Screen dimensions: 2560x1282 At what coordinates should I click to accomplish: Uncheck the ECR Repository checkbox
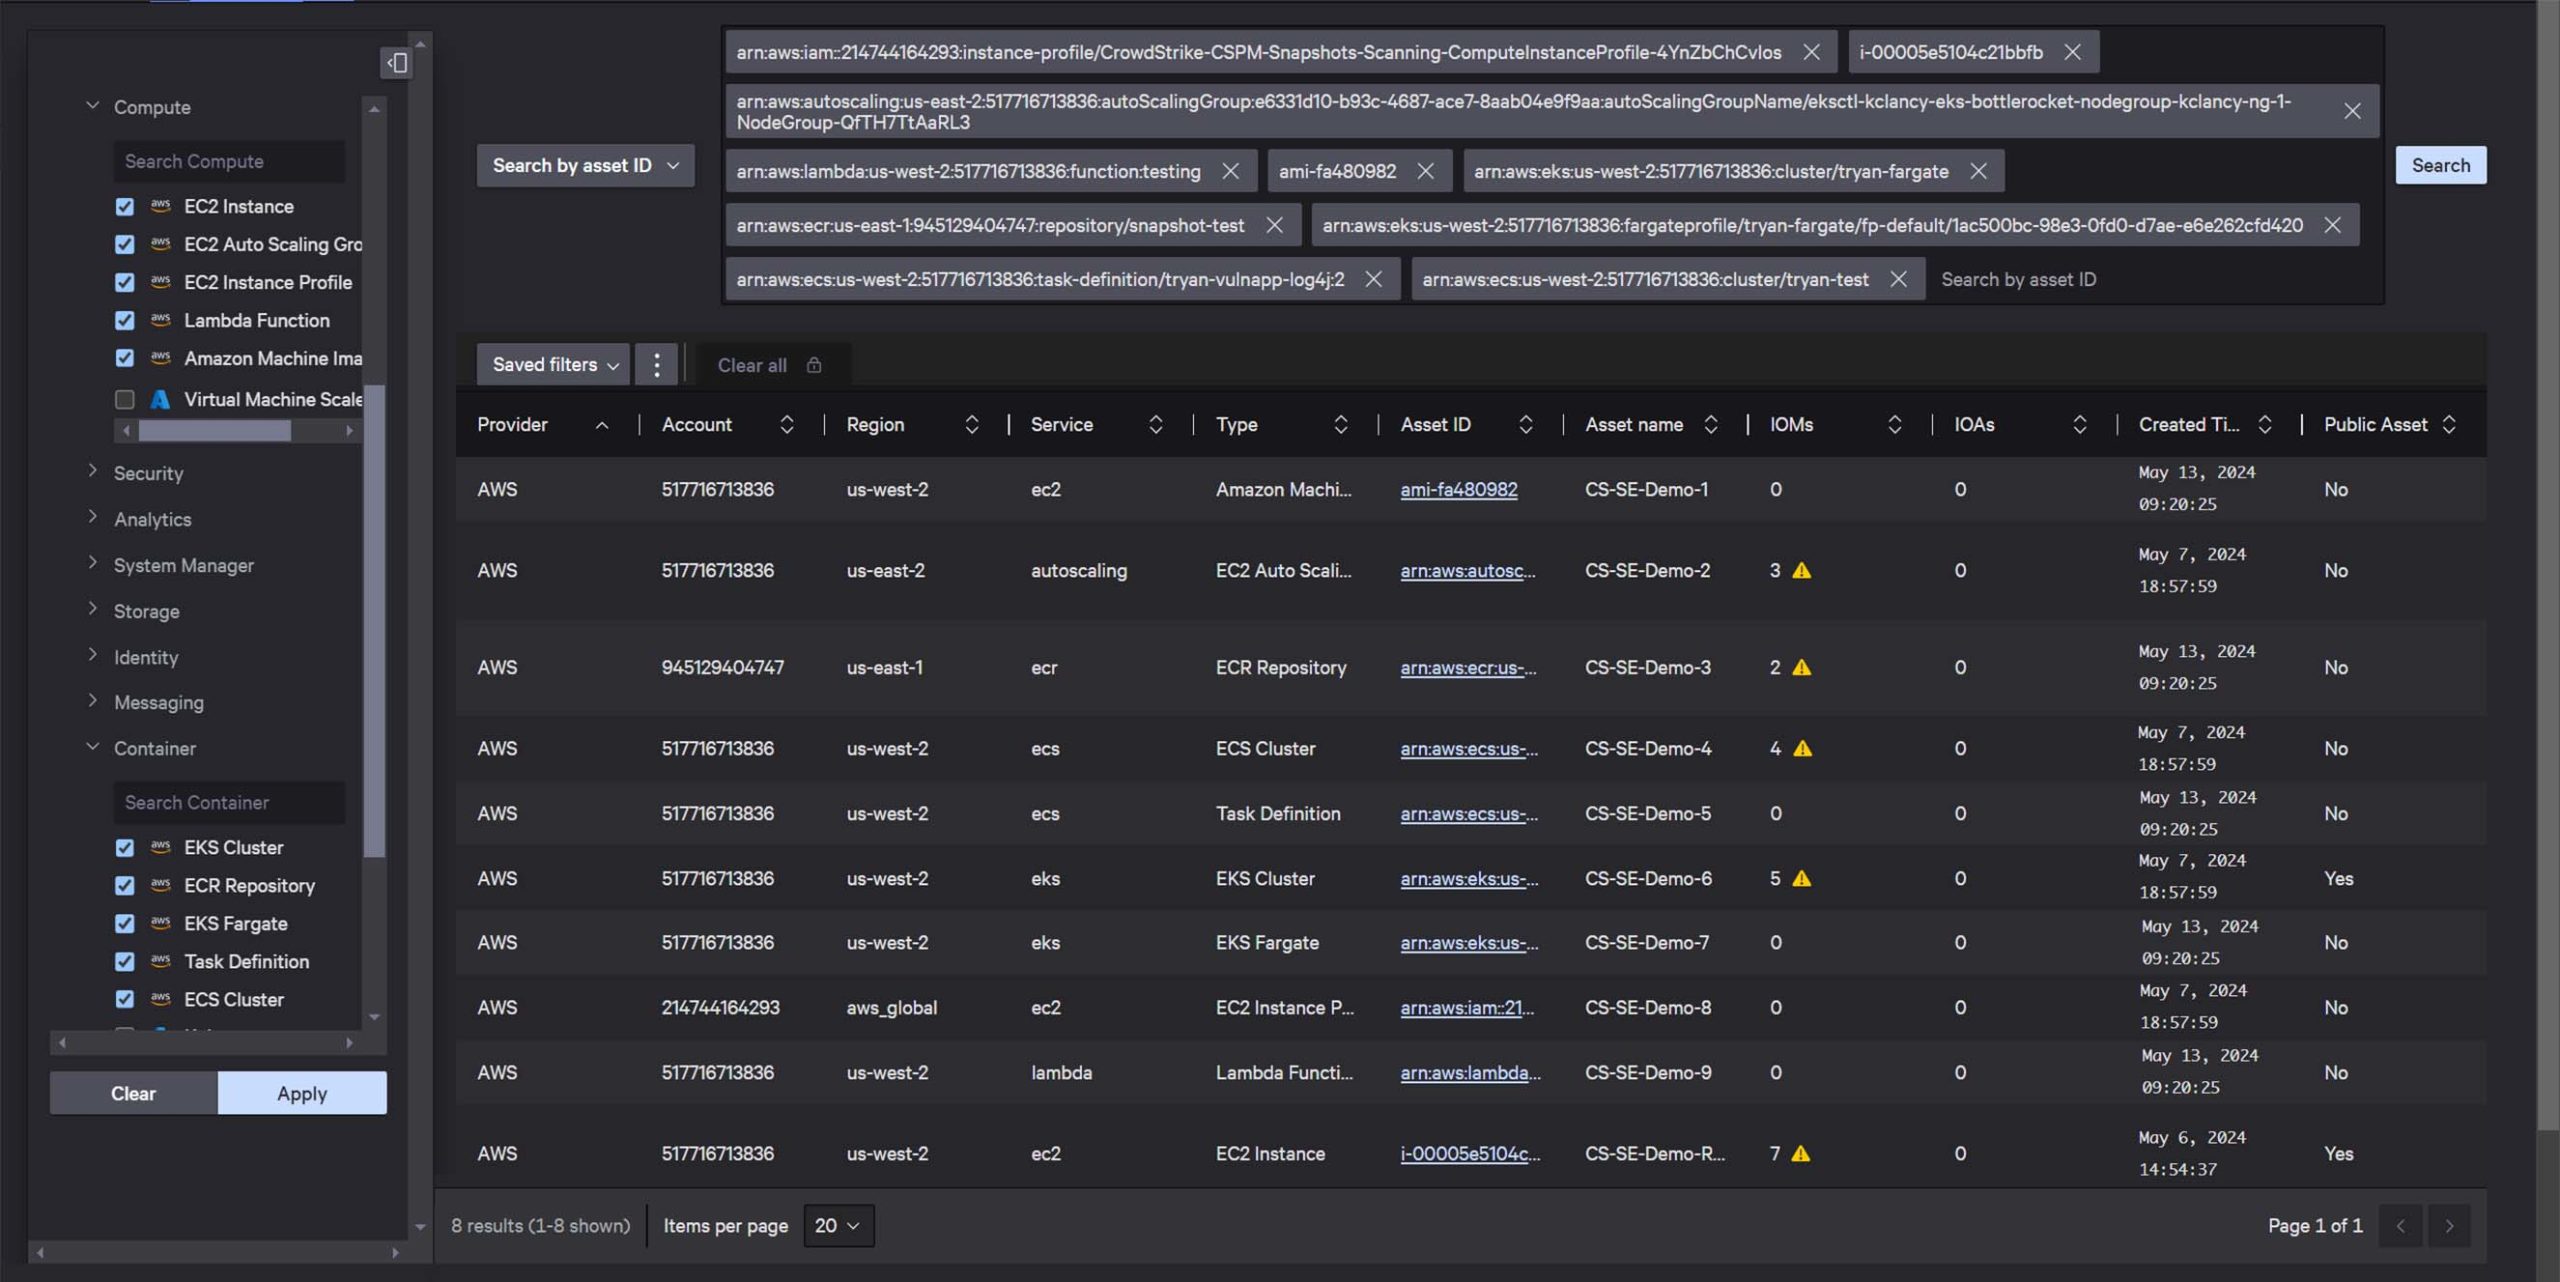coord(125,886)
